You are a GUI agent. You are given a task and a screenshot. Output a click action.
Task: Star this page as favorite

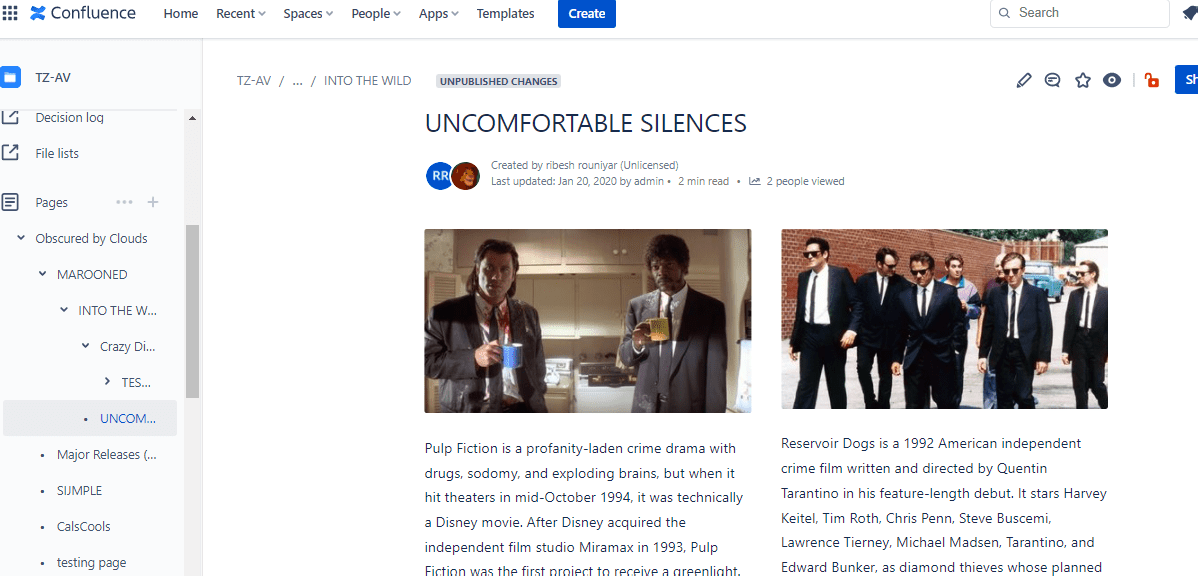point(1082,81)
